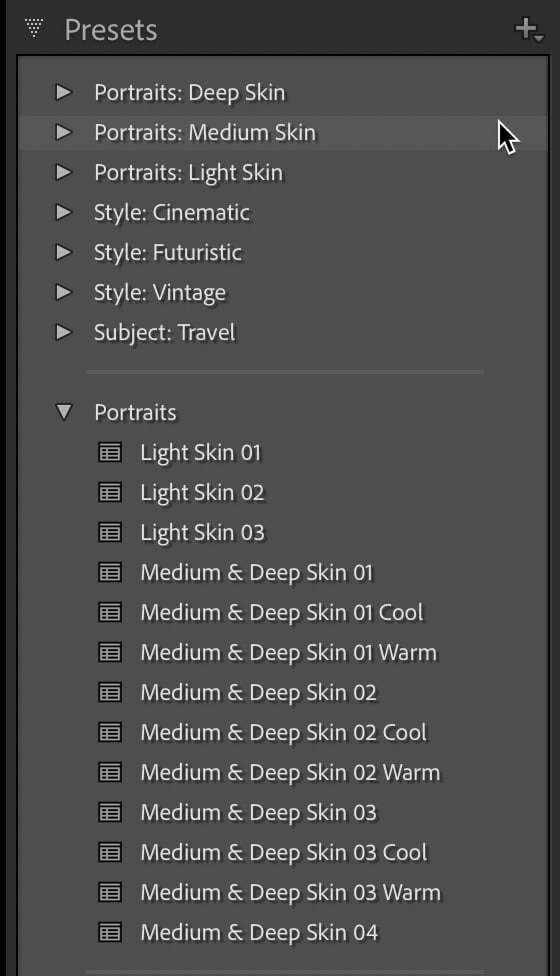Expand the Style: Cinematic group
This screenshot has height=976, width=560.
pyautogui.click(x=63, y=212)
